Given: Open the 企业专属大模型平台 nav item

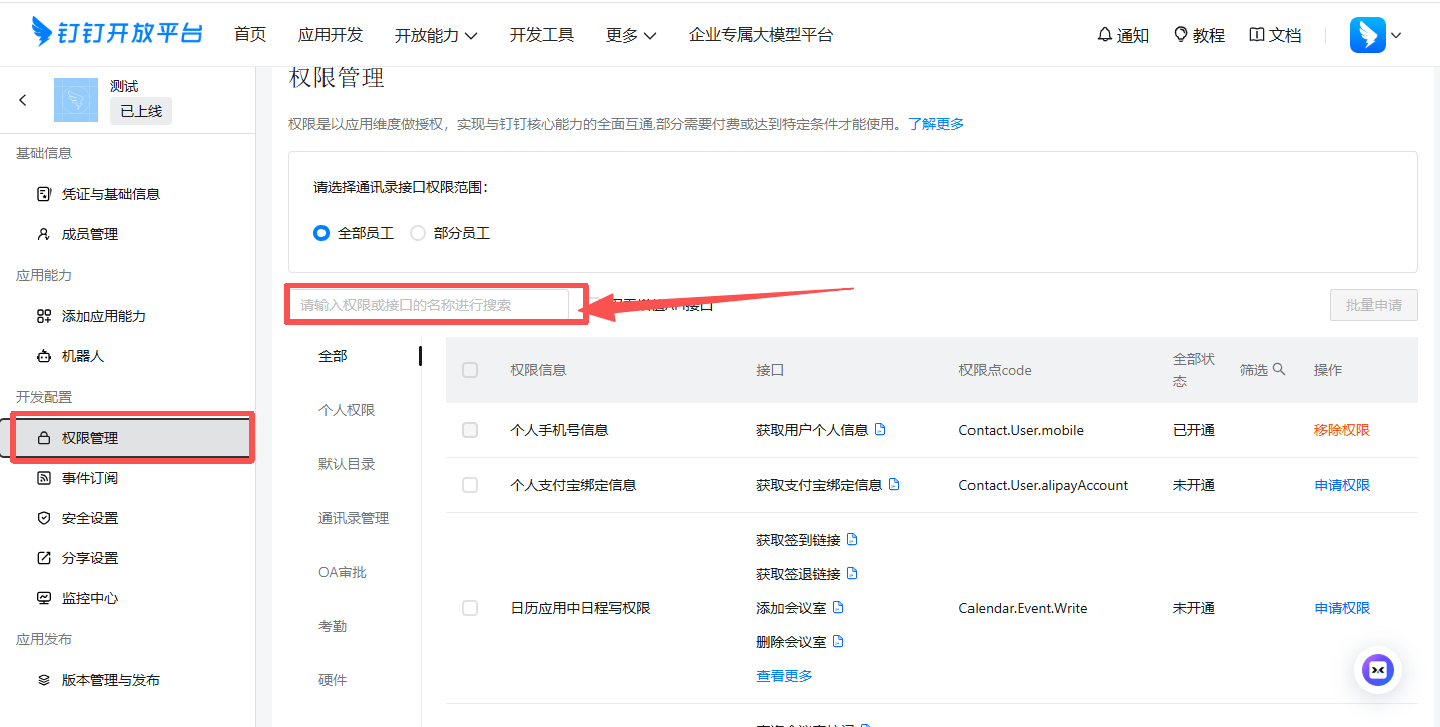Looking at the screenshot, I should (x=761, y=35).
